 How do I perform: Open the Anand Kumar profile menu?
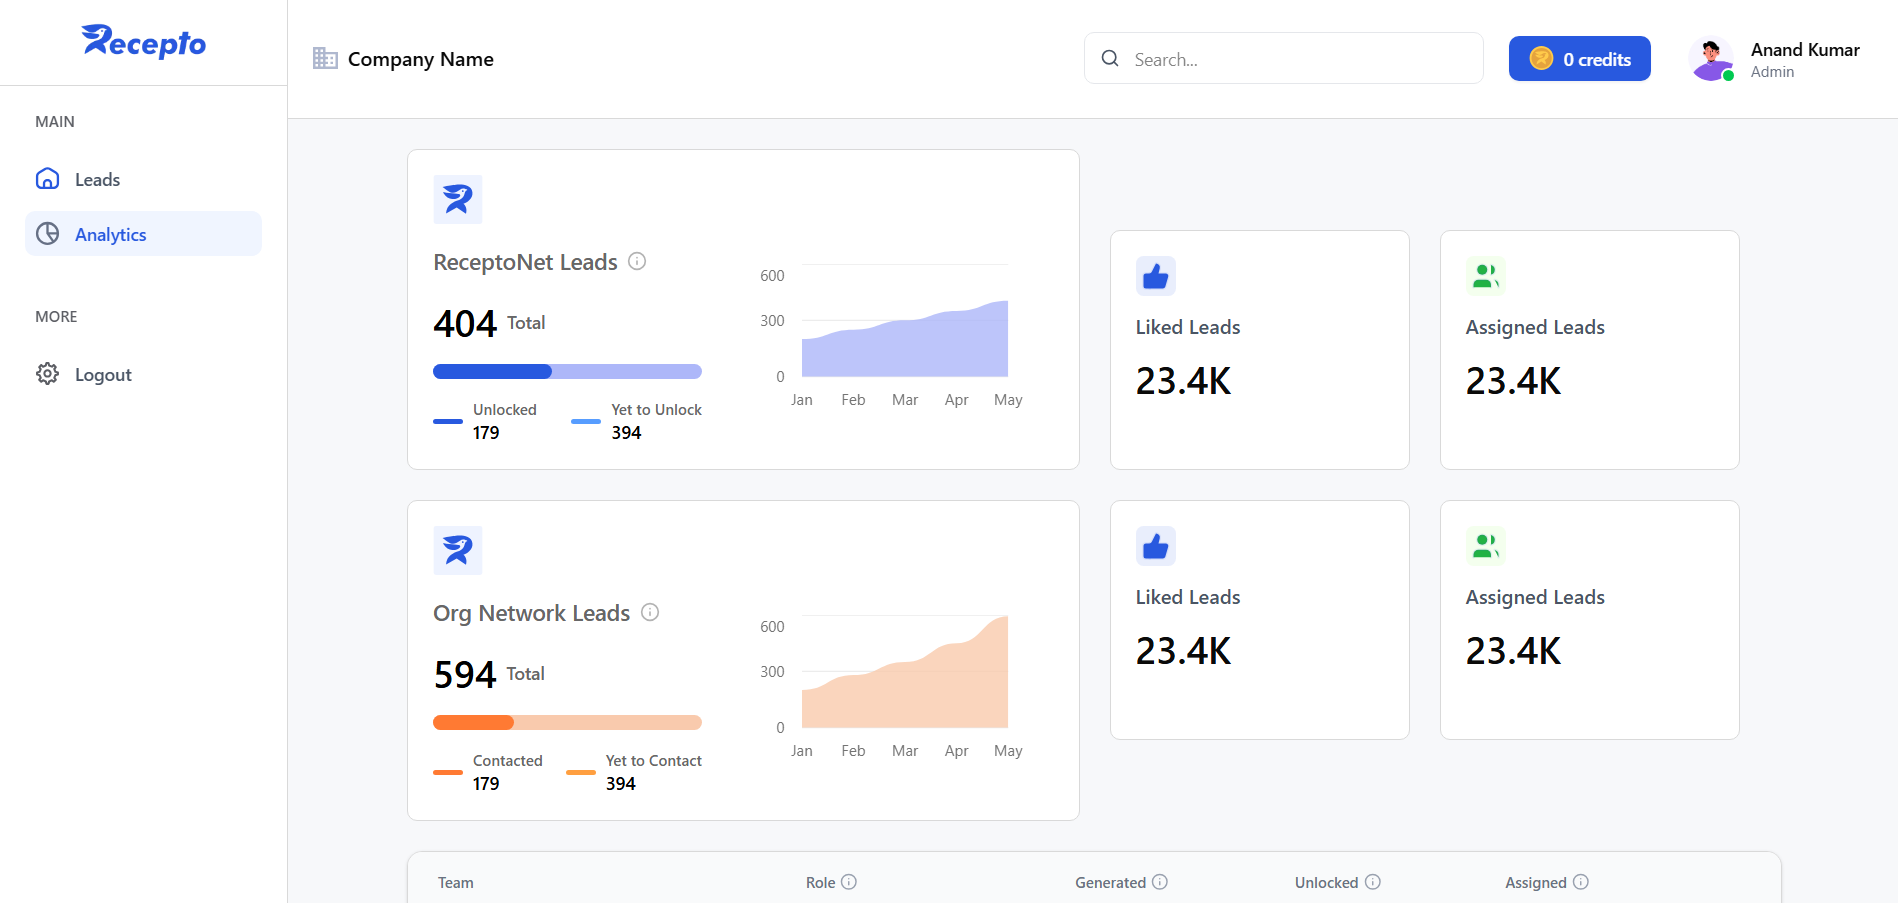pyautogui.click(x=1778, y=58)
